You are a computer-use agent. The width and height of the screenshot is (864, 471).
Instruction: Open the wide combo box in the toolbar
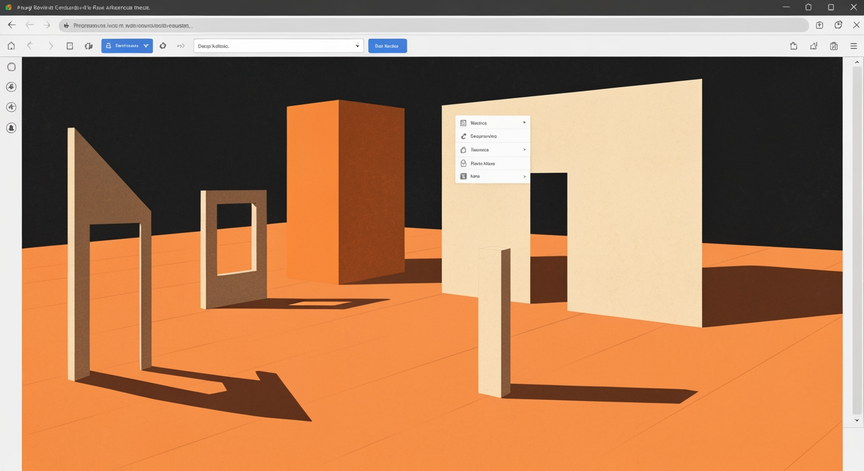(278, 46)
